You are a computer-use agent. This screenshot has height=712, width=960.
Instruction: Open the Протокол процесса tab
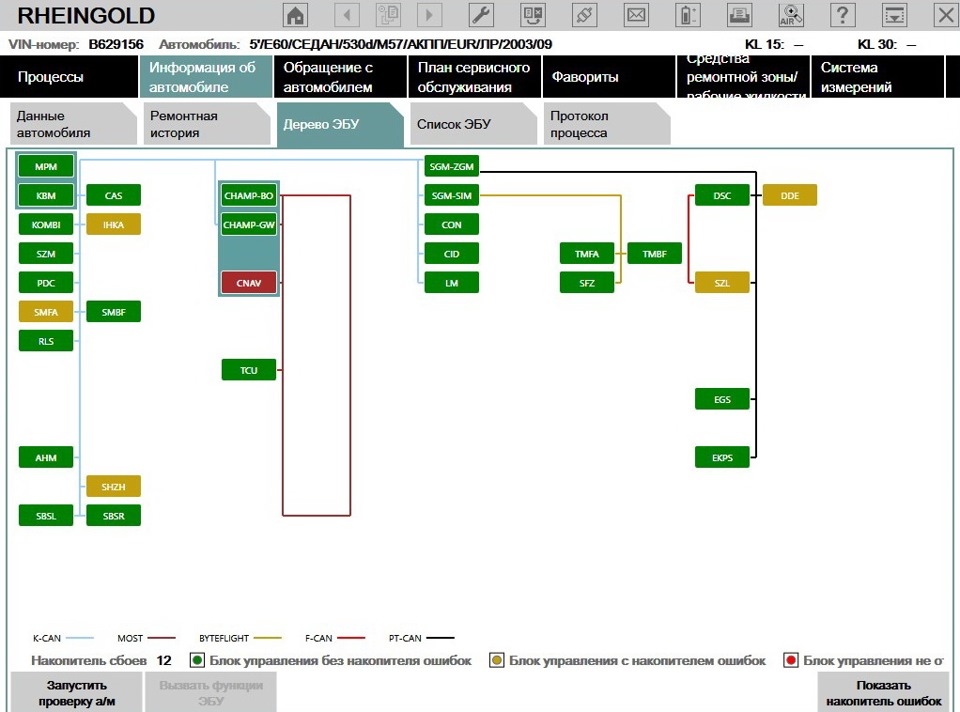[x=607, y=124]
